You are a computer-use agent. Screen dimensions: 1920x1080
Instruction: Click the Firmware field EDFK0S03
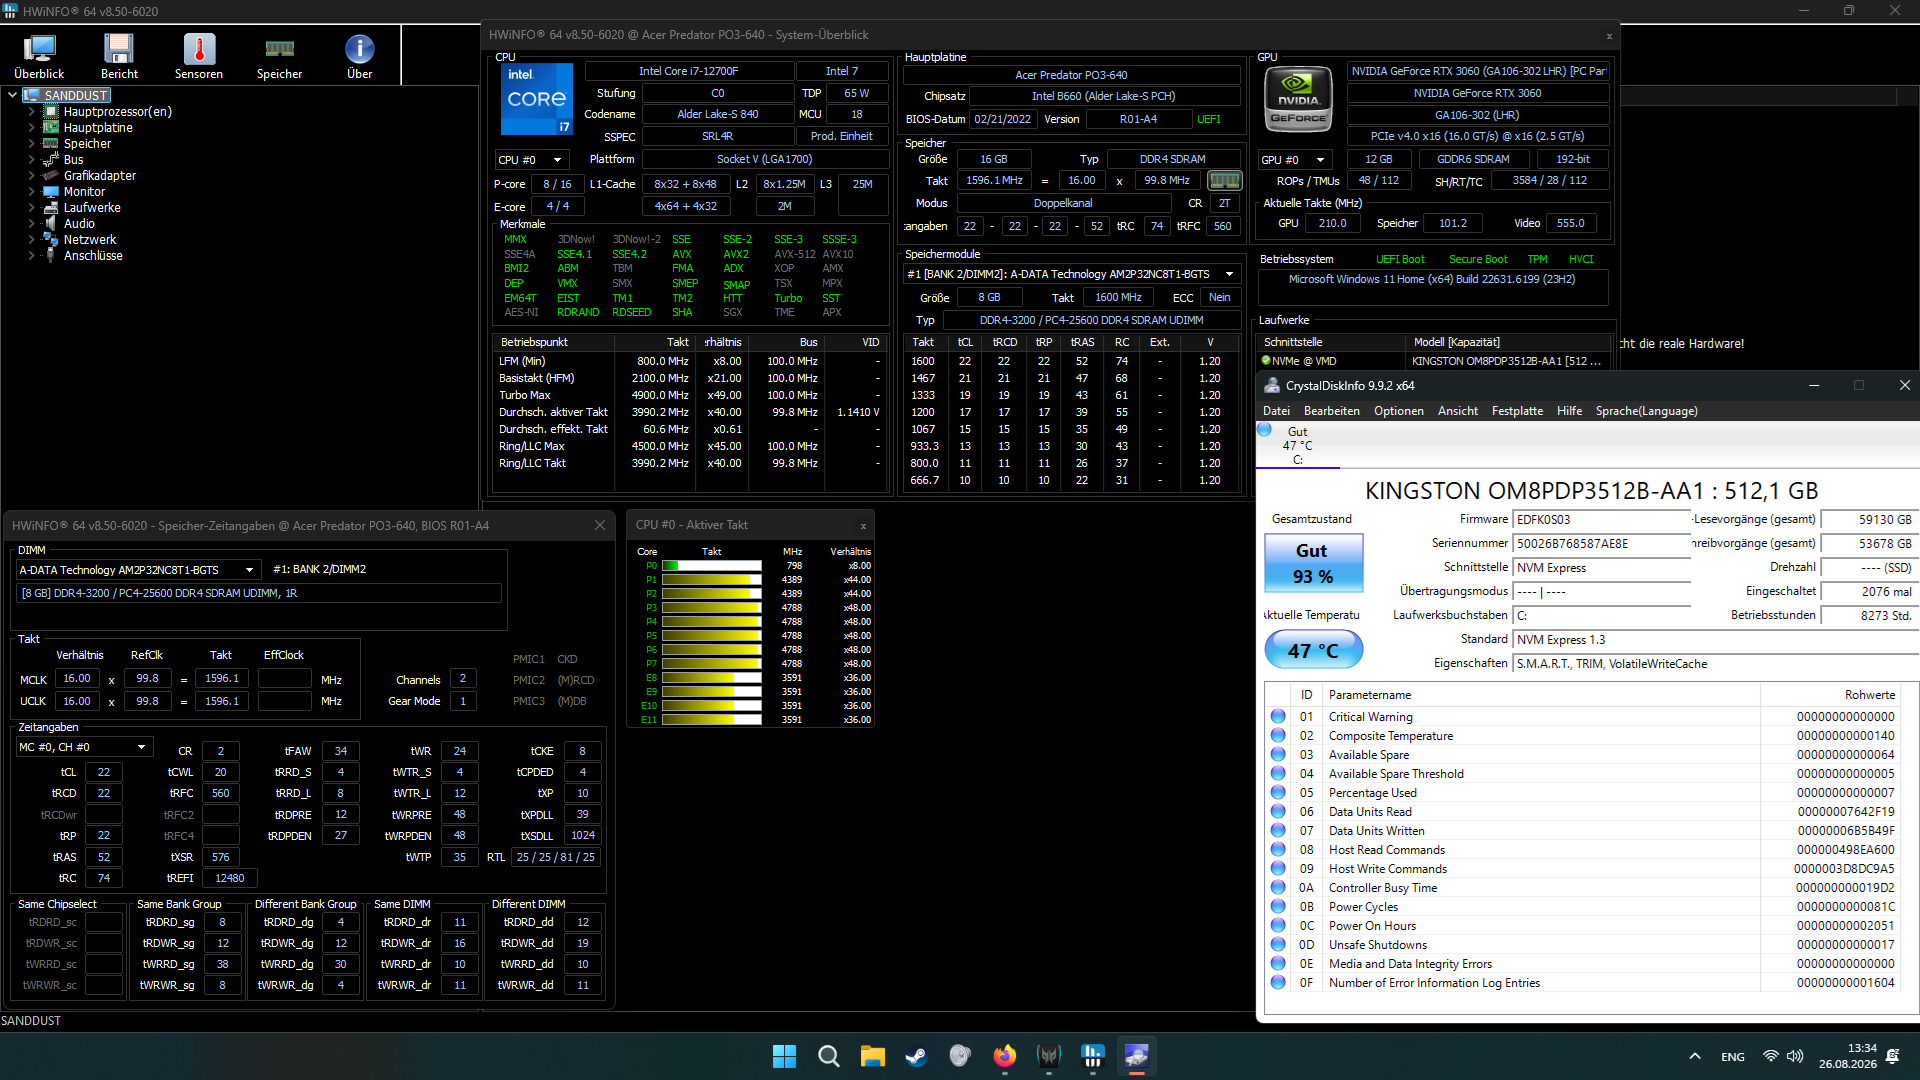tap(1602, 520)
